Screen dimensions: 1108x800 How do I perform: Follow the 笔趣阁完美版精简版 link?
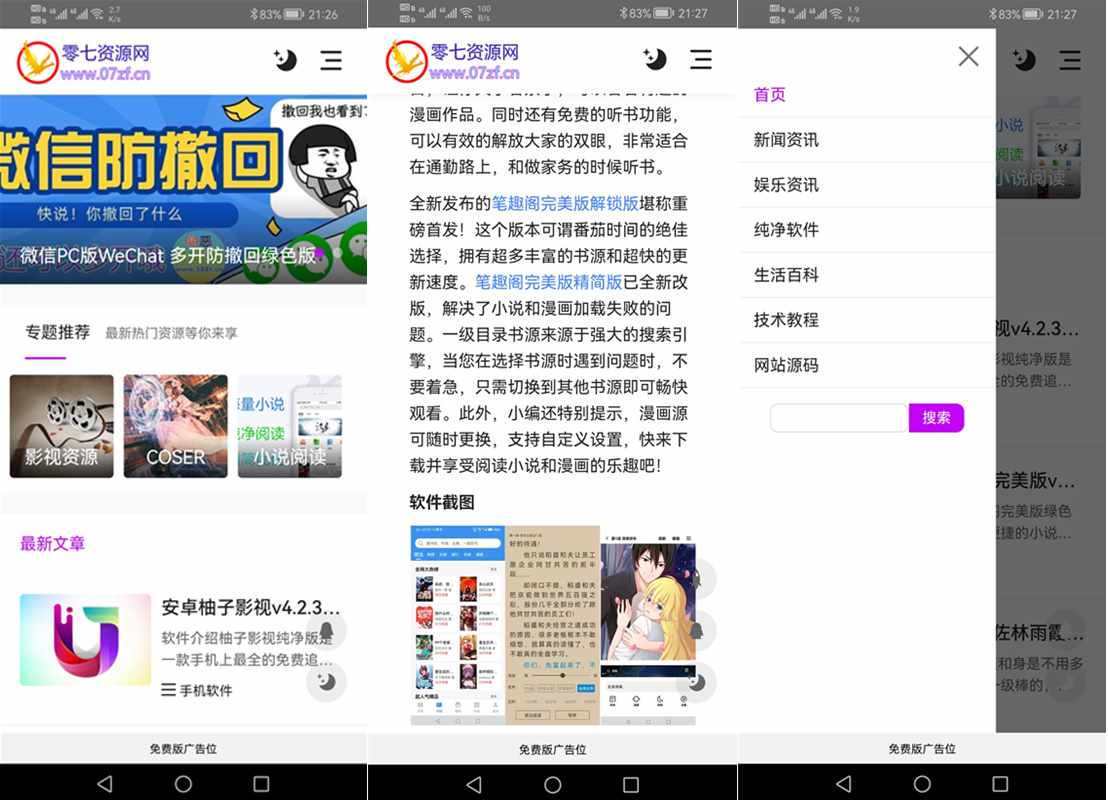[x=548, y=282]
